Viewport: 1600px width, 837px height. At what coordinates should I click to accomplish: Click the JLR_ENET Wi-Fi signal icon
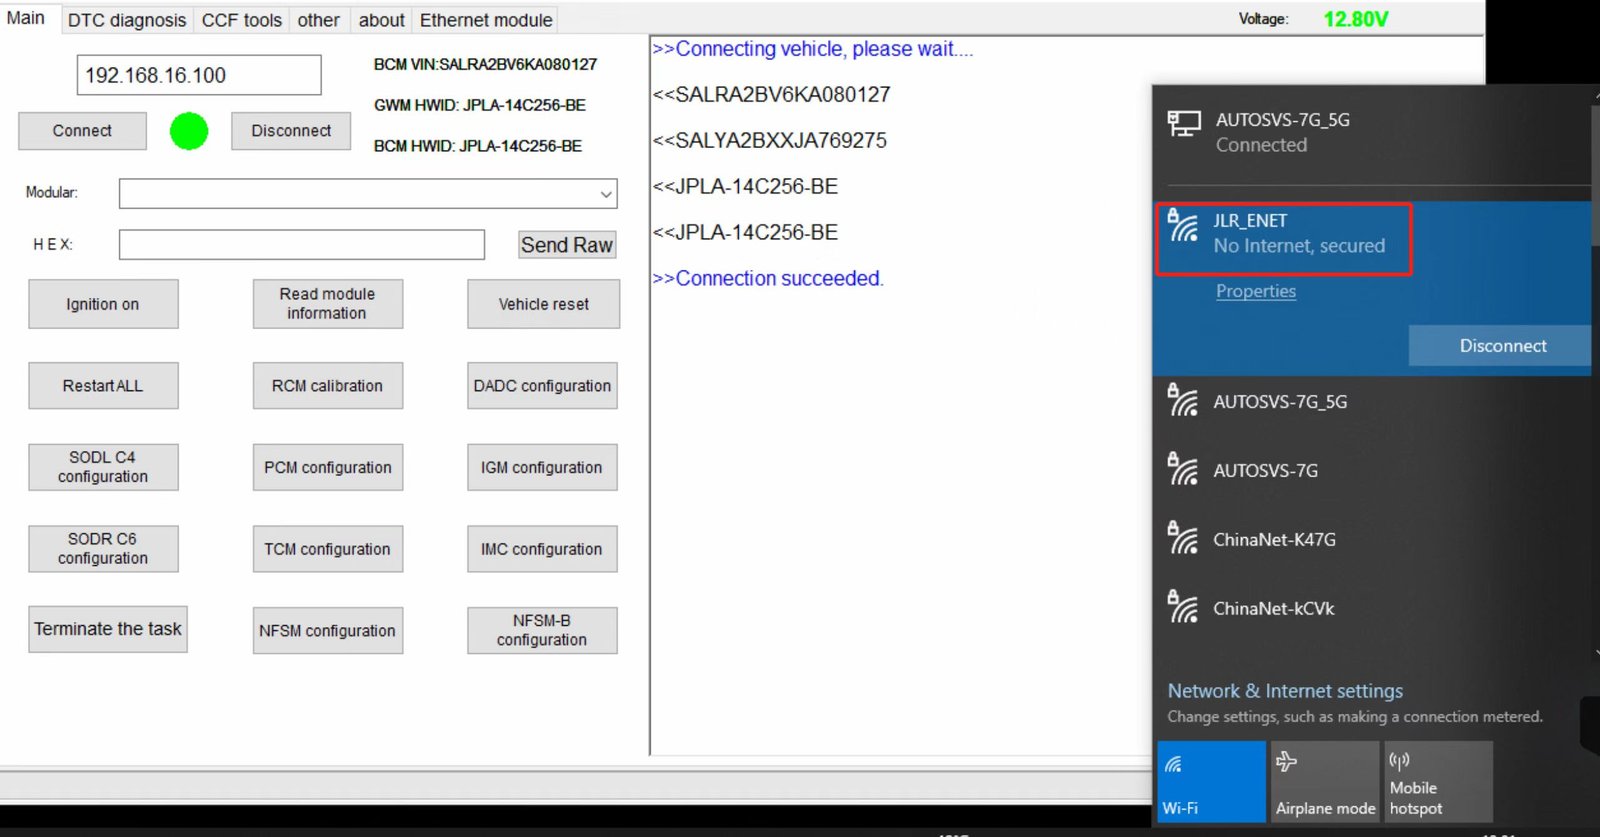(1183, 226)
